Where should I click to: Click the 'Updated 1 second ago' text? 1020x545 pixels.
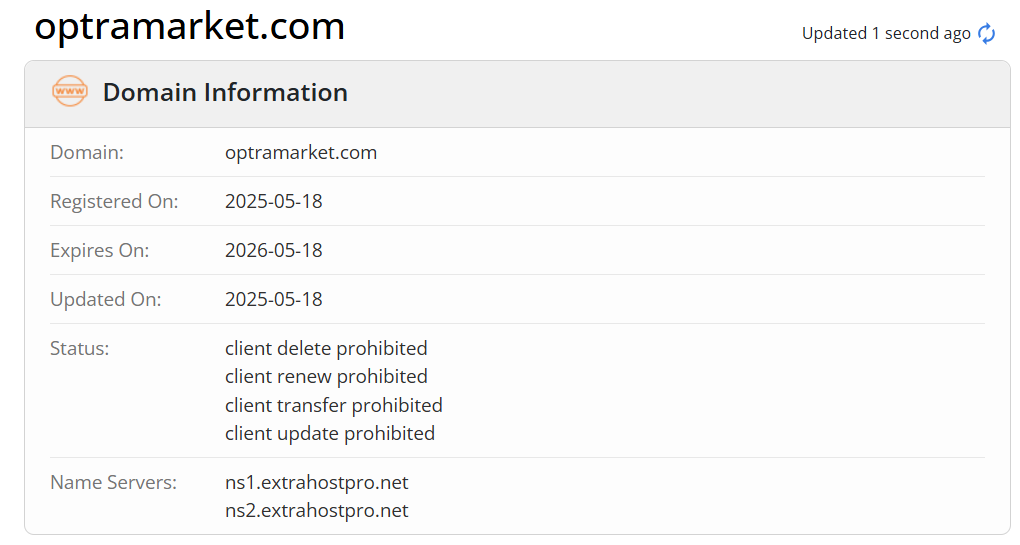[885, 34]
